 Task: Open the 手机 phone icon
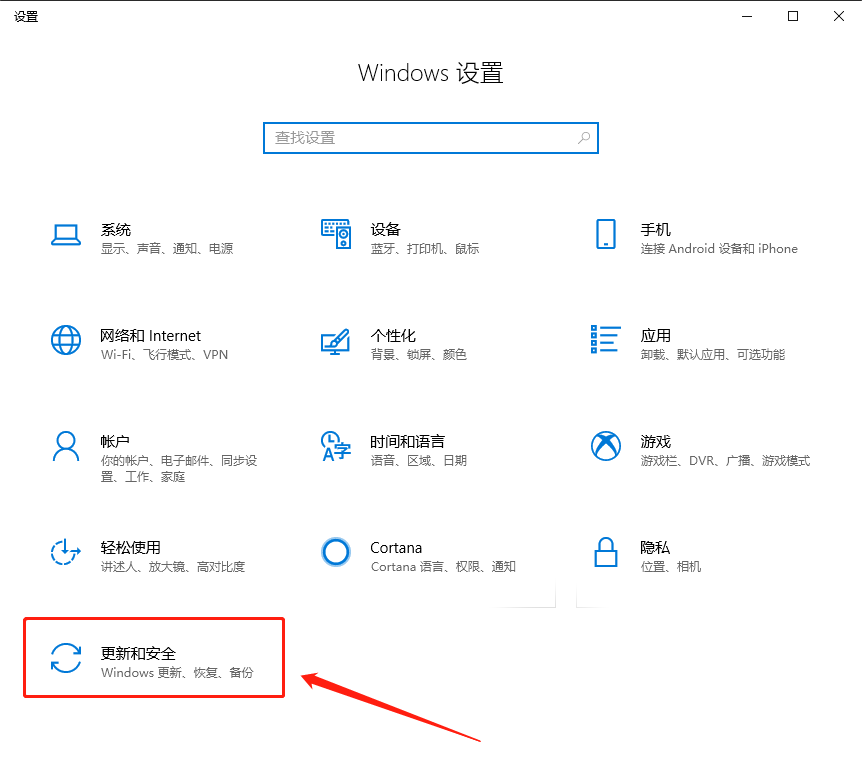(606, 234)
